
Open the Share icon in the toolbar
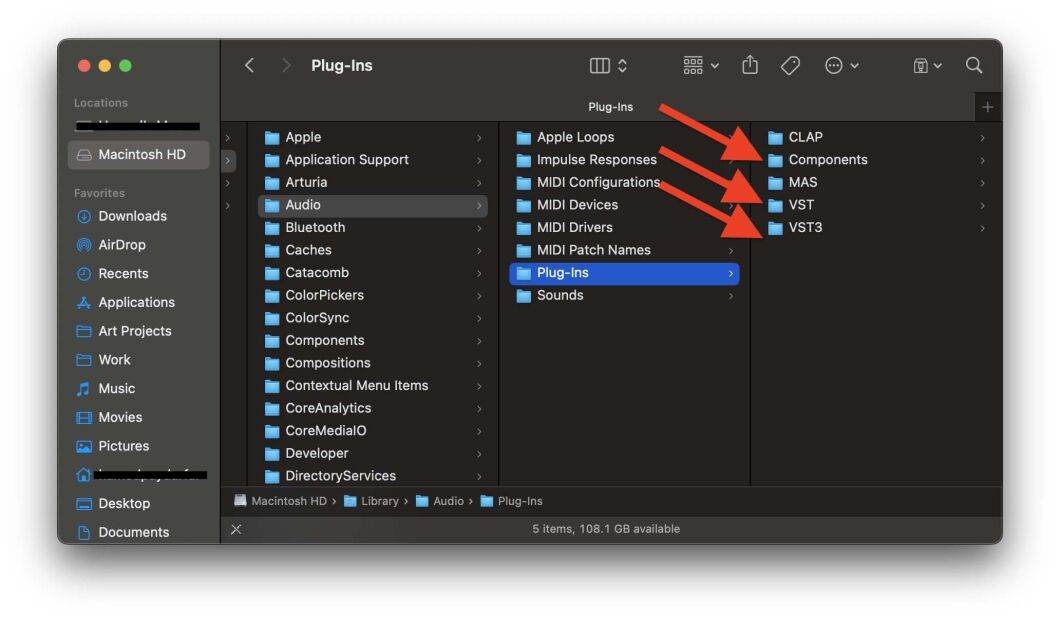pyautogui.click(x=750, y=64)
